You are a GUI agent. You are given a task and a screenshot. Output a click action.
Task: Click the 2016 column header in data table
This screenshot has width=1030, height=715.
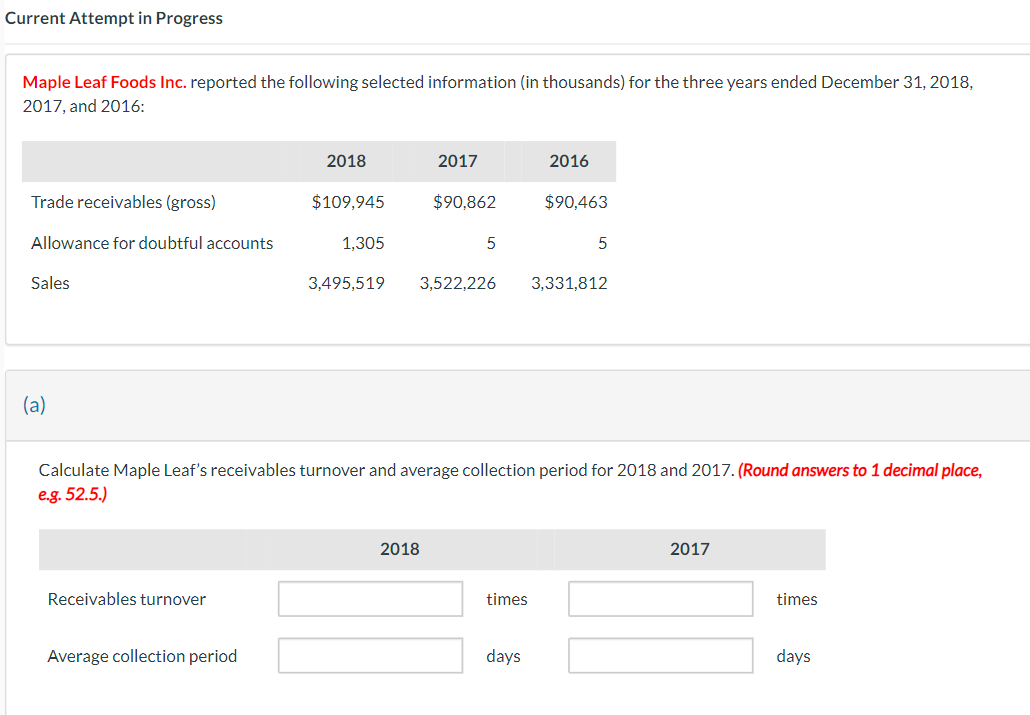(569, 161)
